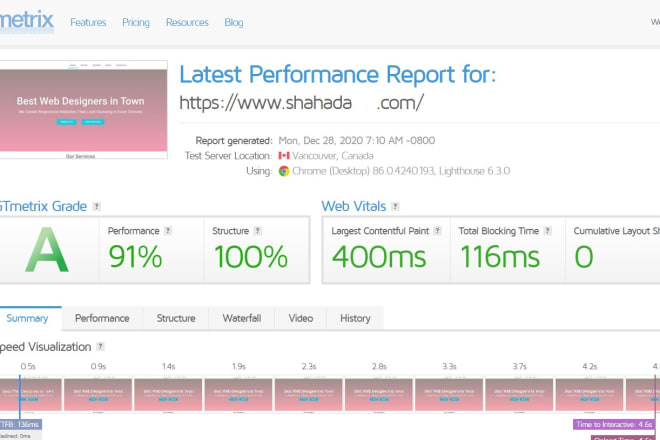The image size is (660, 440).
Task: Open help icon next to Structure score
Action: pos(258,231)
